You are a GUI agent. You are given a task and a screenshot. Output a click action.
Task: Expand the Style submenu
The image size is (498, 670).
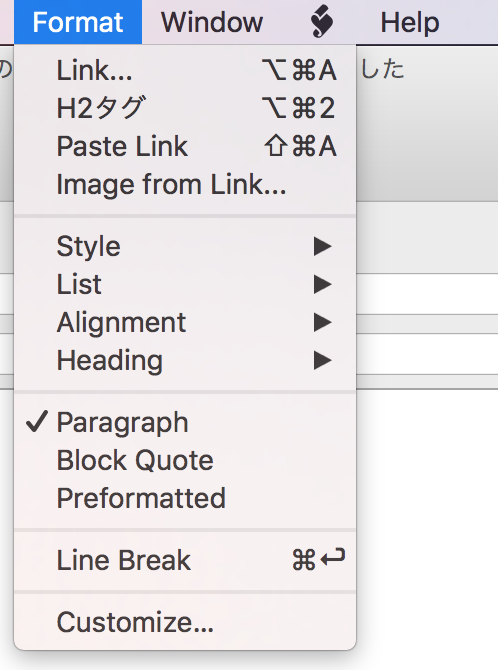click(185, 246)
